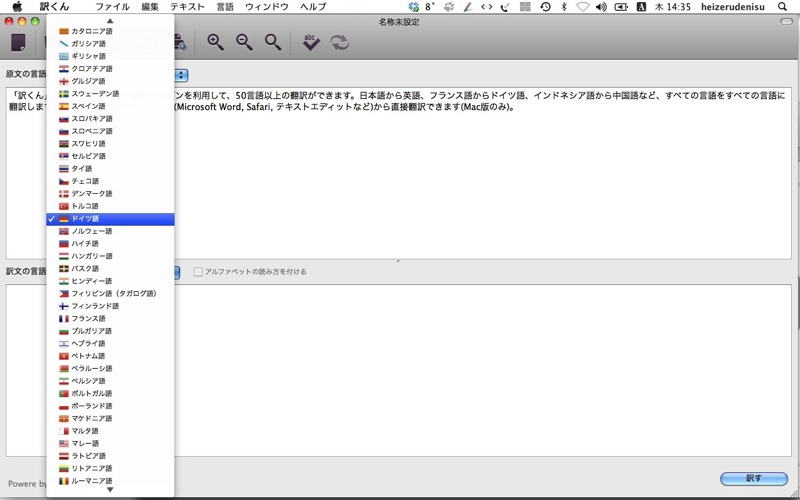Open the テキスト menu
This screenshot has width=800, height=500.
point(187,7)
